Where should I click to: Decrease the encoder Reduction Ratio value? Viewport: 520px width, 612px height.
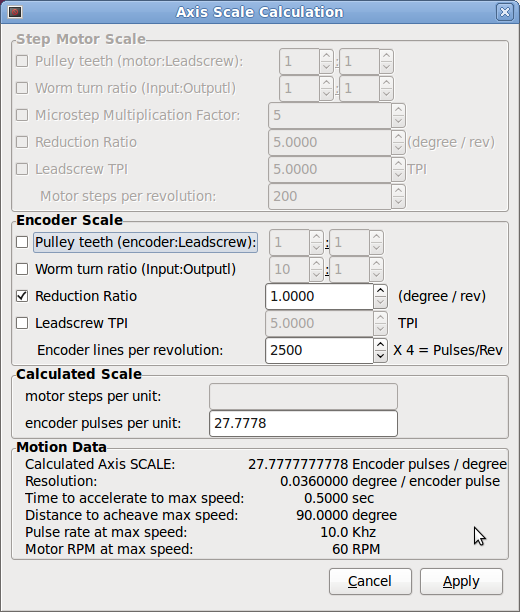tap(380, 302)
